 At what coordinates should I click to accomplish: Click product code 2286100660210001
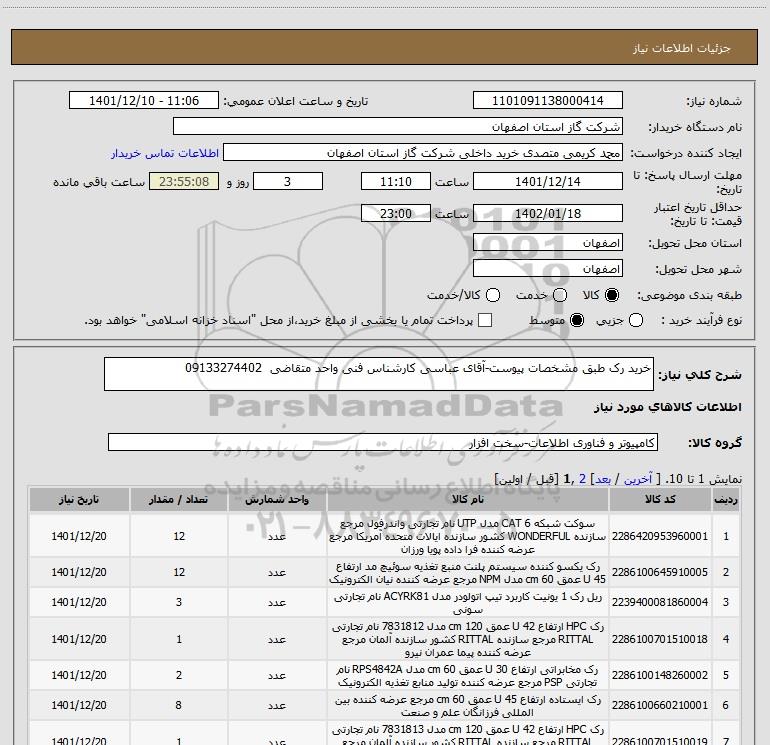660,705
